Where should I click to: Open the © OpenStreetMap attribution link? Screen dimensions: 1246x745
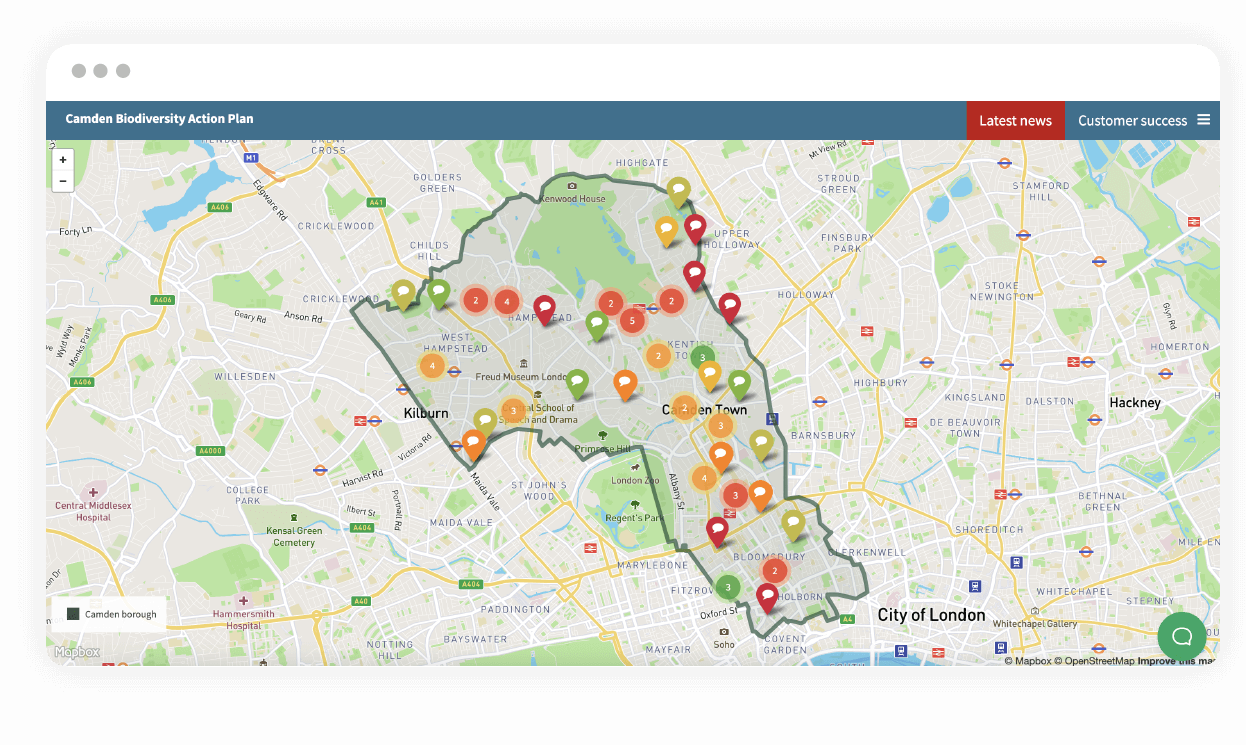tap(1094, 660)
